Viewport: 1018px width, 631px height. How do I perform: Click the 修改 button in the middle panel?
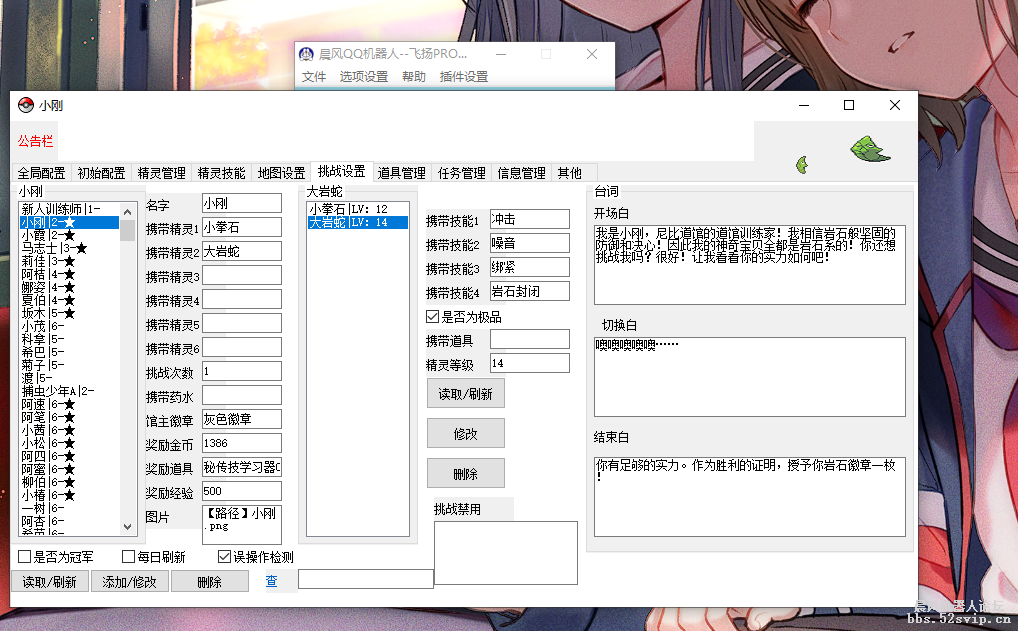465,433
